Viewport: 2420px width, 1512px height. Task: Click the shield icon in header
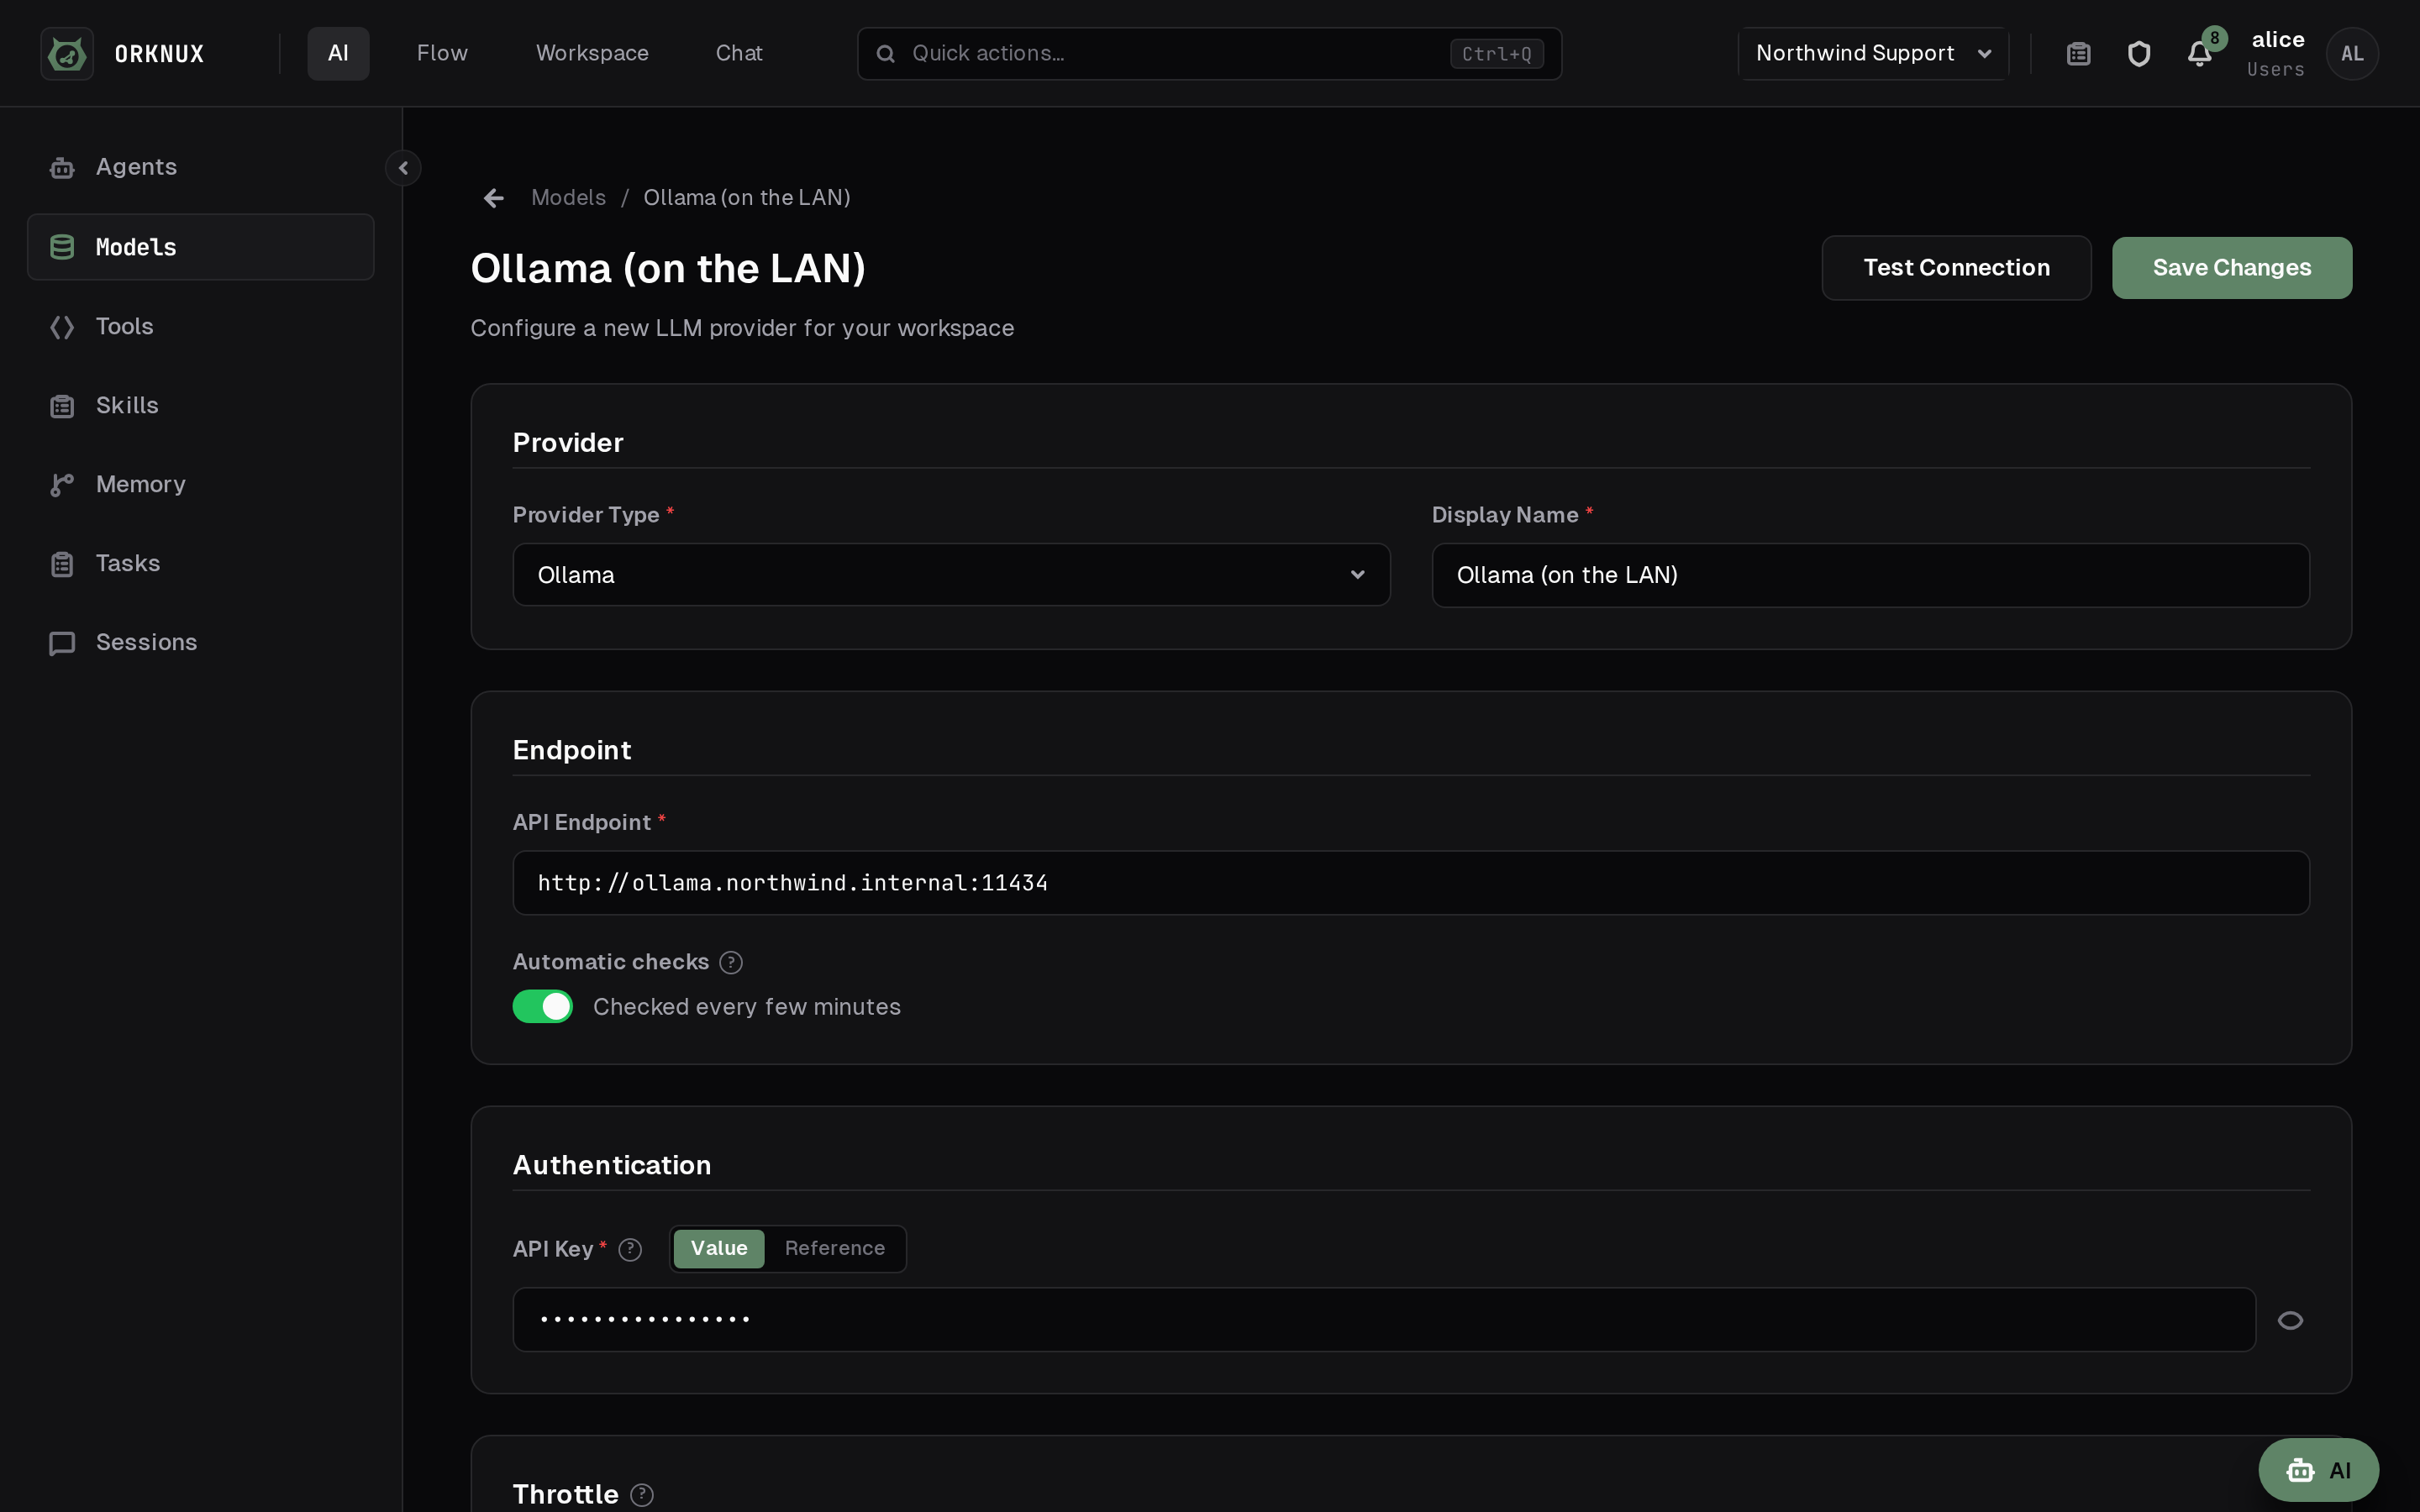tap(2139, 54)
